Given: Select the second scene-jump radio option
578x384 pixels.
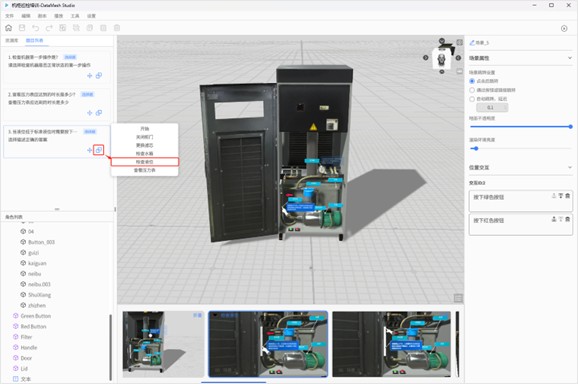Looking at the screenshot, I should click(x=472, y=90).
